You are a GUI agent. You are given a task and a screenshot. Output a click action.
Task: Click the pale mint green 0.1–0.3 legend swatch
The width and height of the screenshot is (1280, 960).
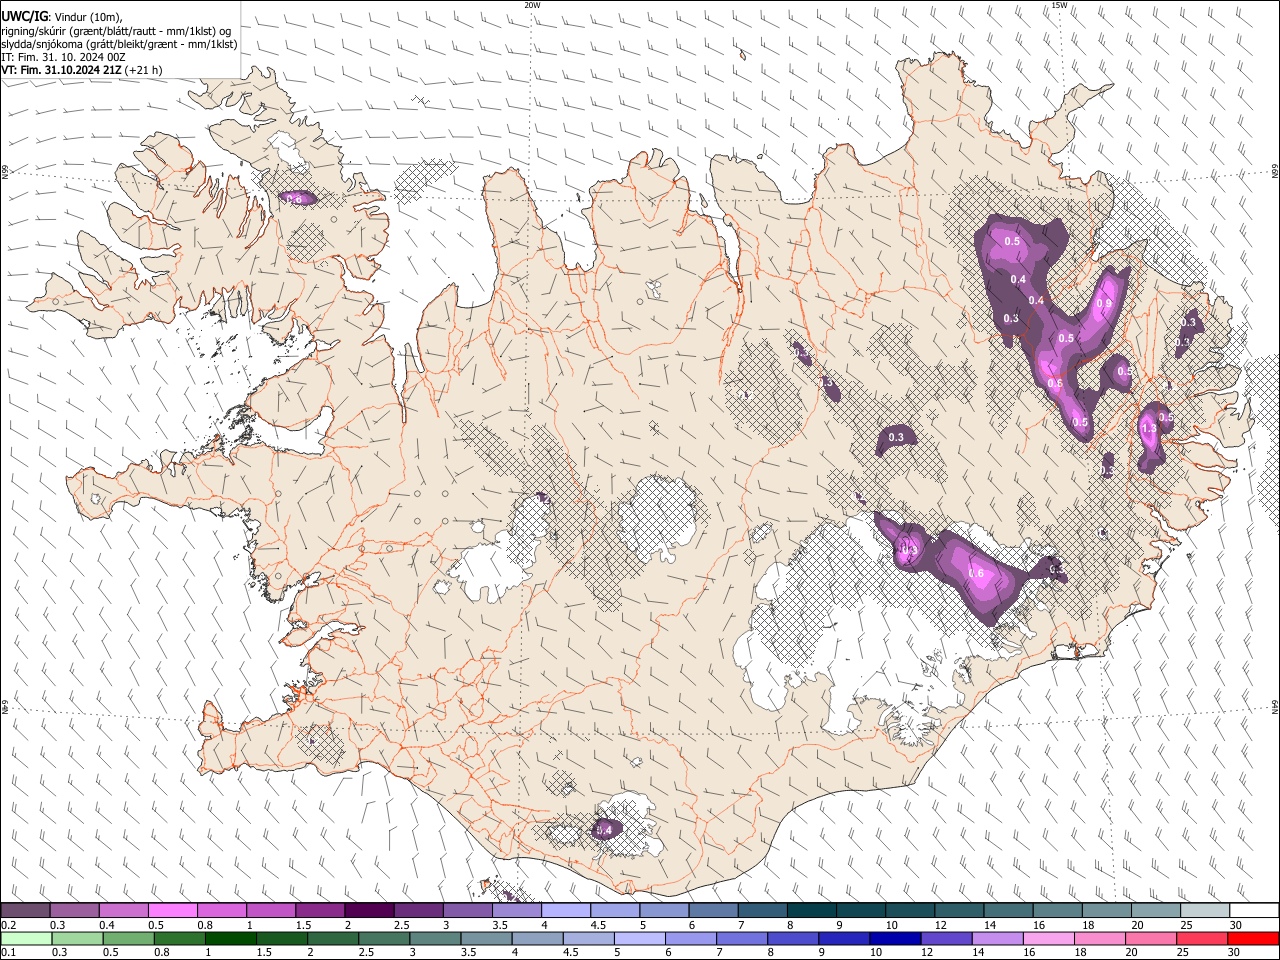(x=26, y=938)
